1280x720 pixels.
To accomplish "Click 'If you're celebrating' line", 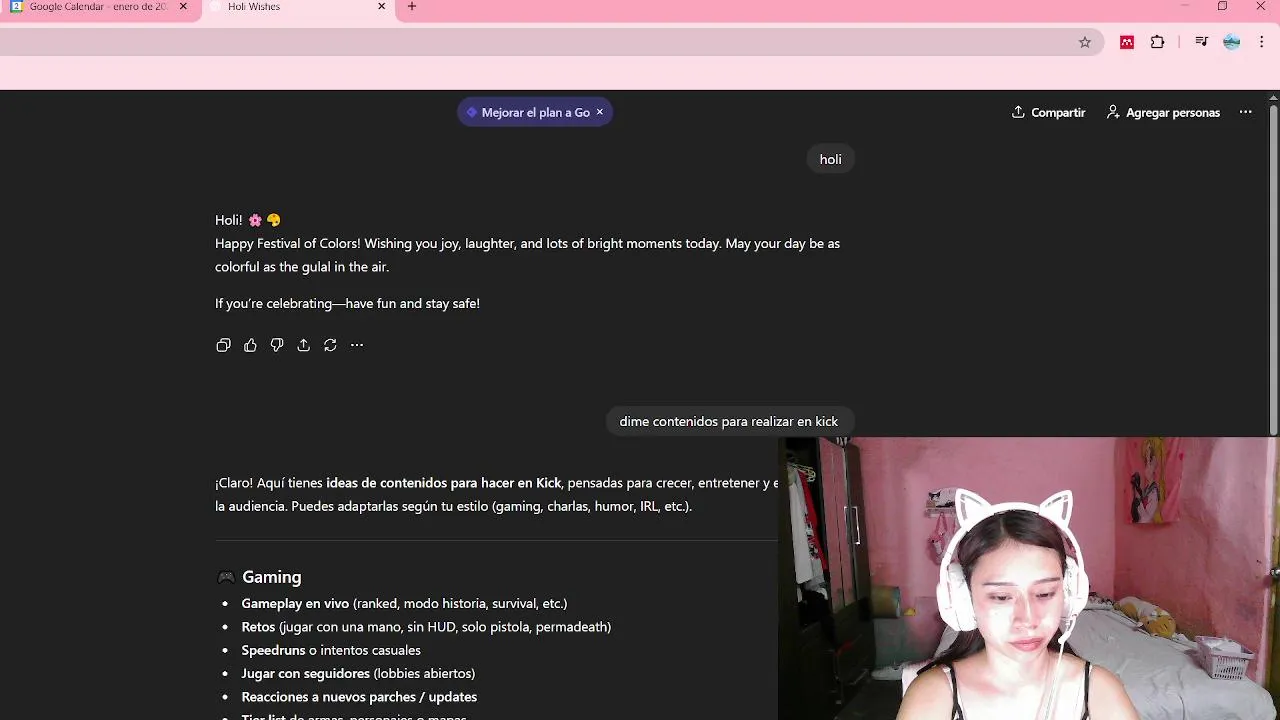I will pyautogui.click(x=347, y=303).
